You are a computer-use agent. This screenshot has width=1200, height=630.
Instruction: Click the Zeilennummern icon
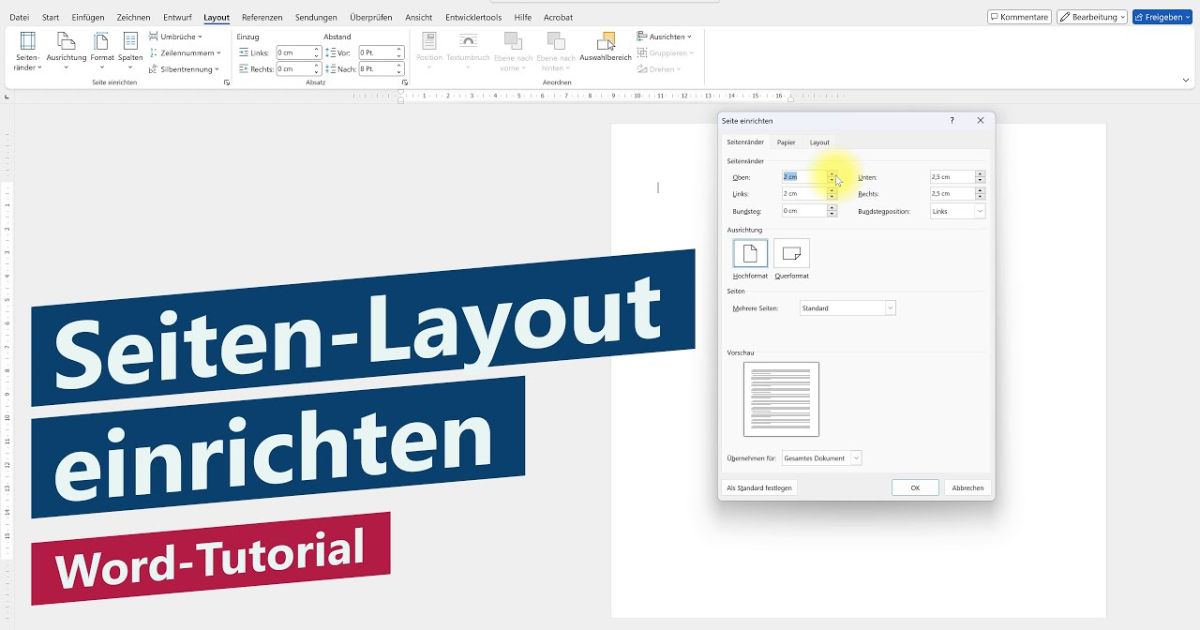185,52
